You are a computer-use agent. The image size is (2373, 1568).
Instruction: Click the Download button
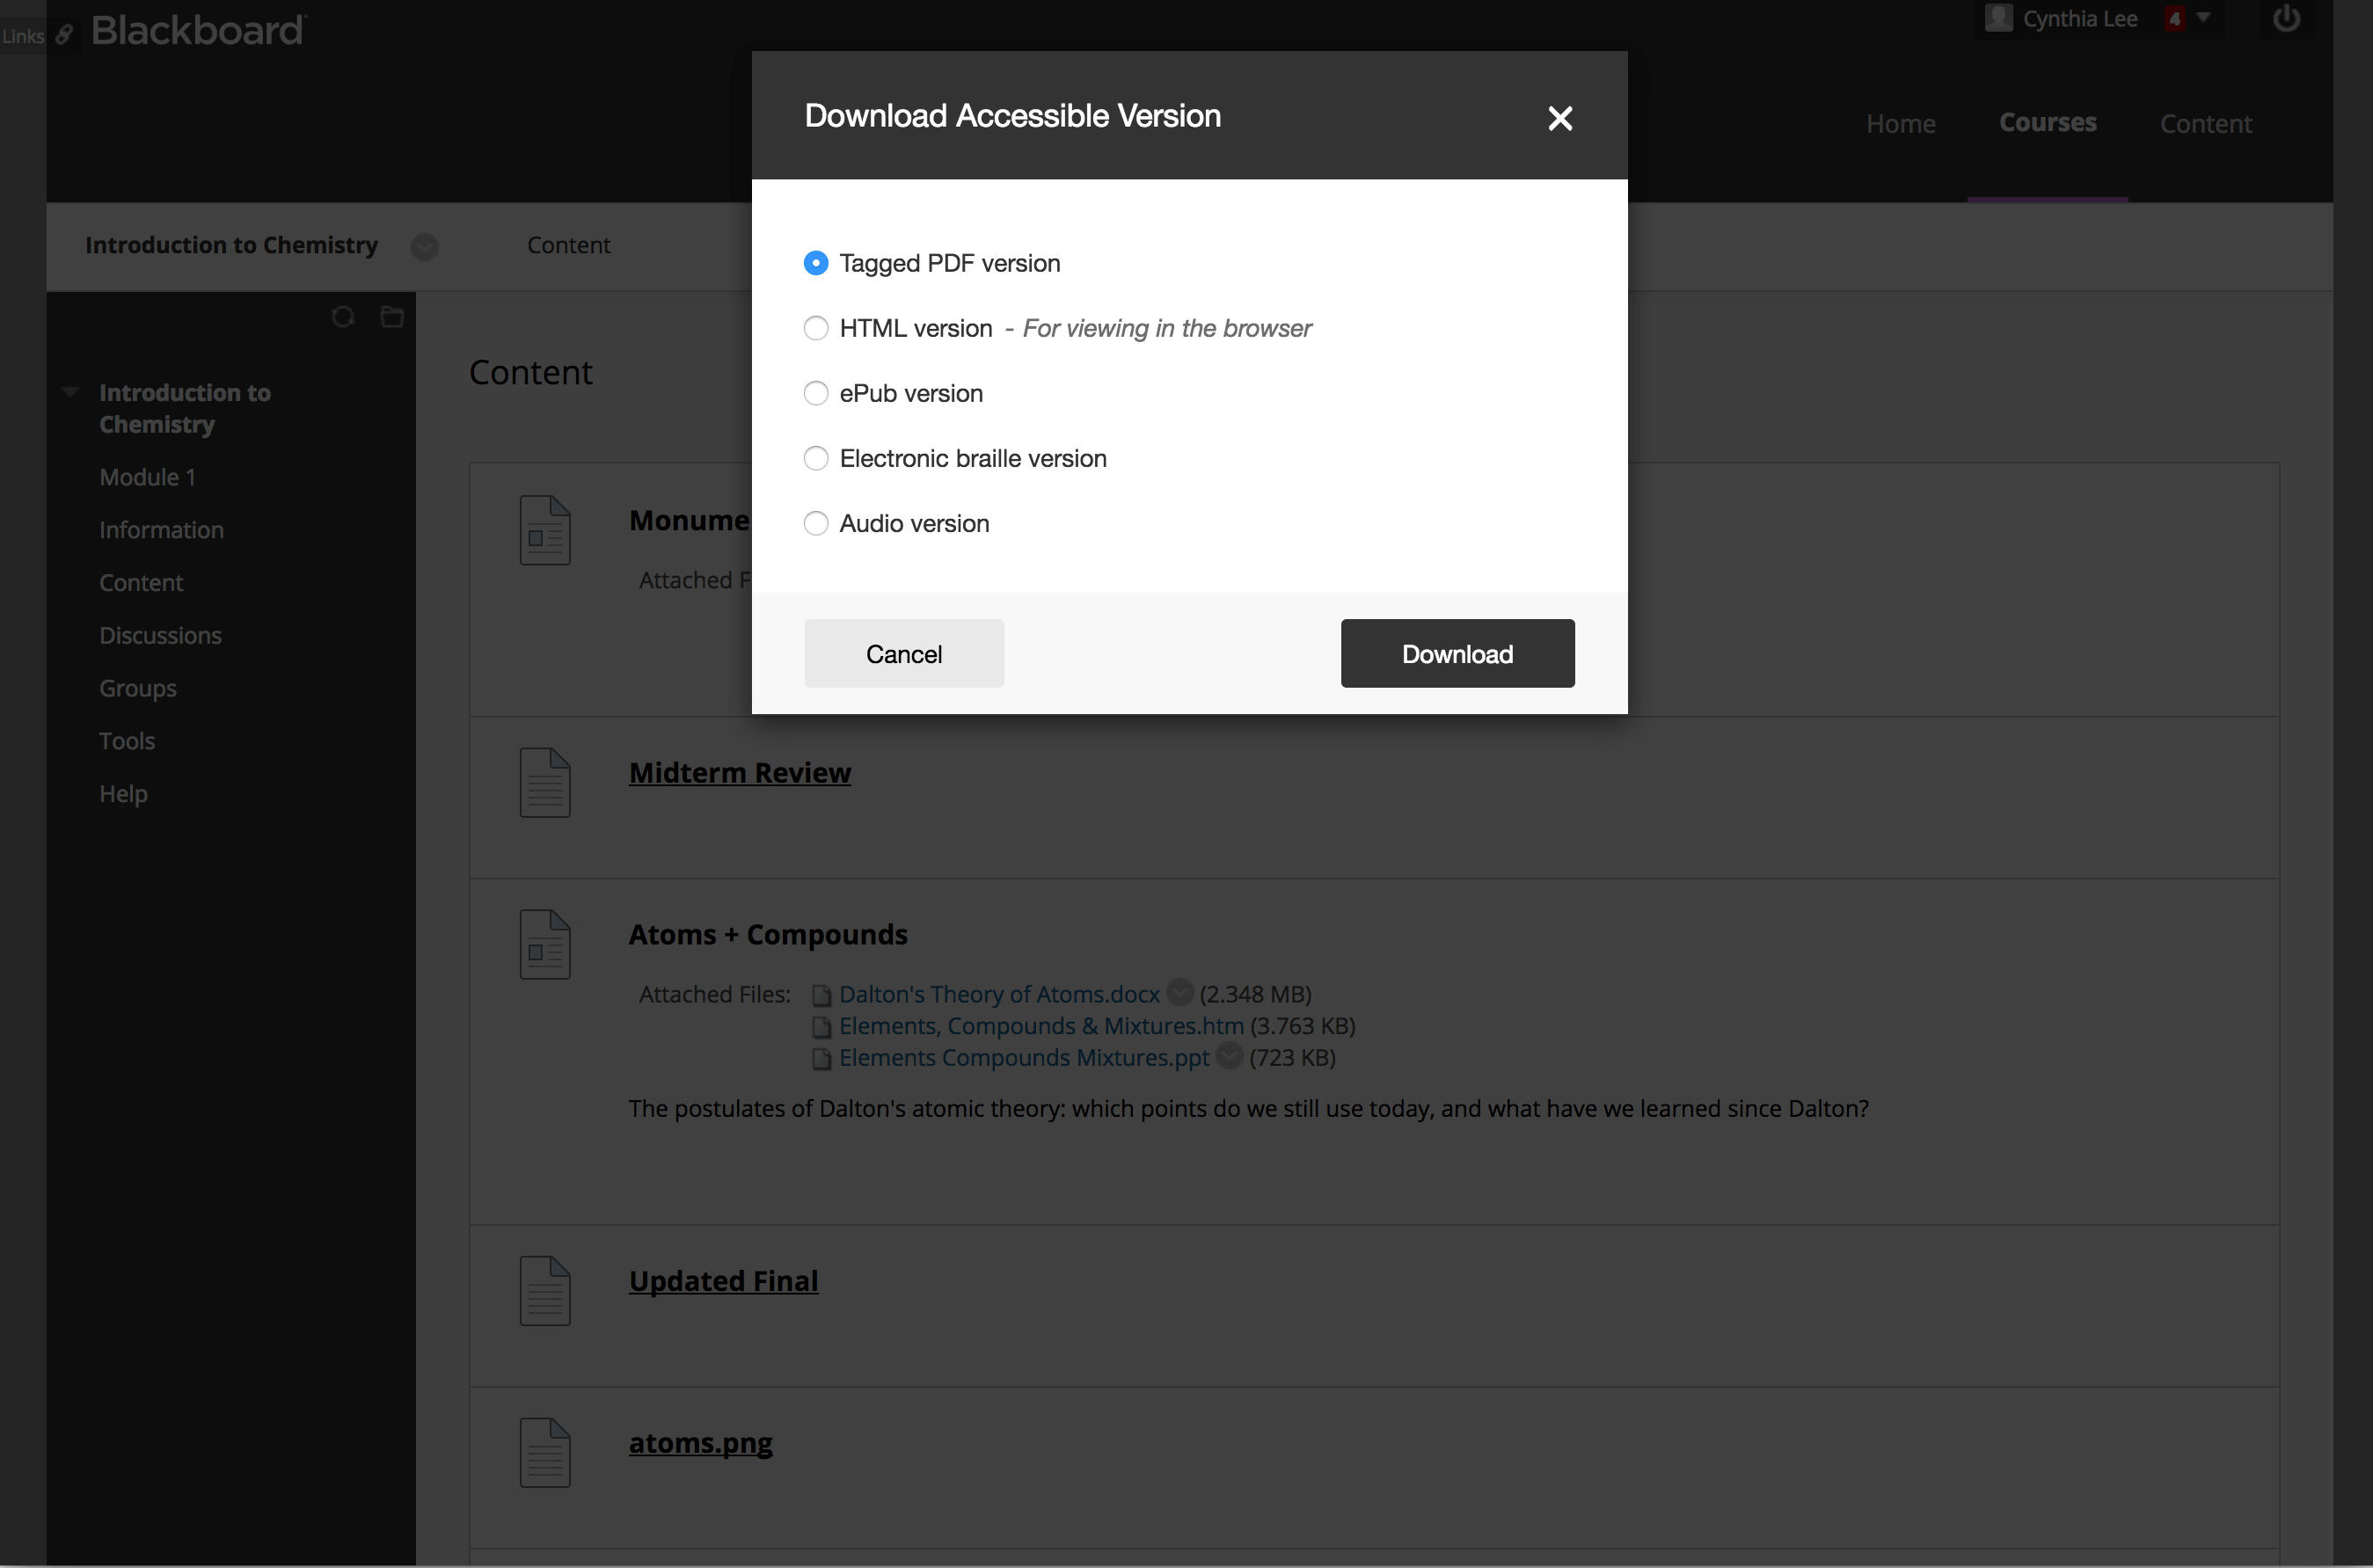1457,653
